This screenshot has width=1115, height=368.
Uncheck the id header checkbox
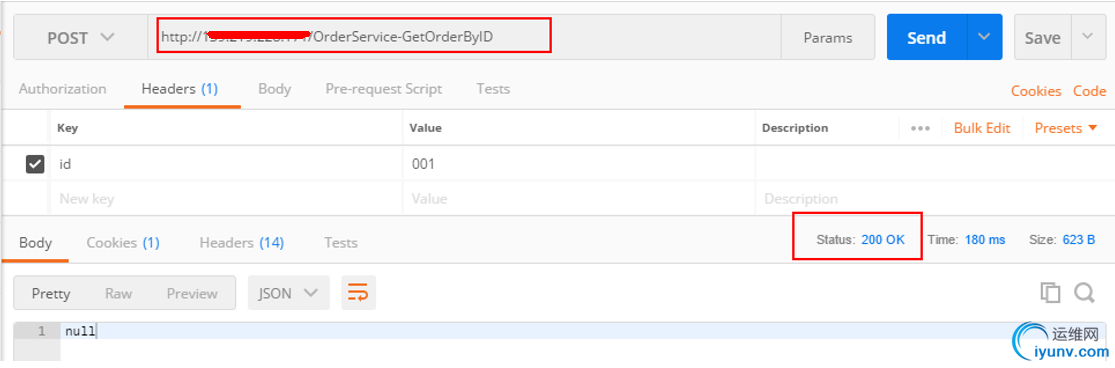coord(35,164)
